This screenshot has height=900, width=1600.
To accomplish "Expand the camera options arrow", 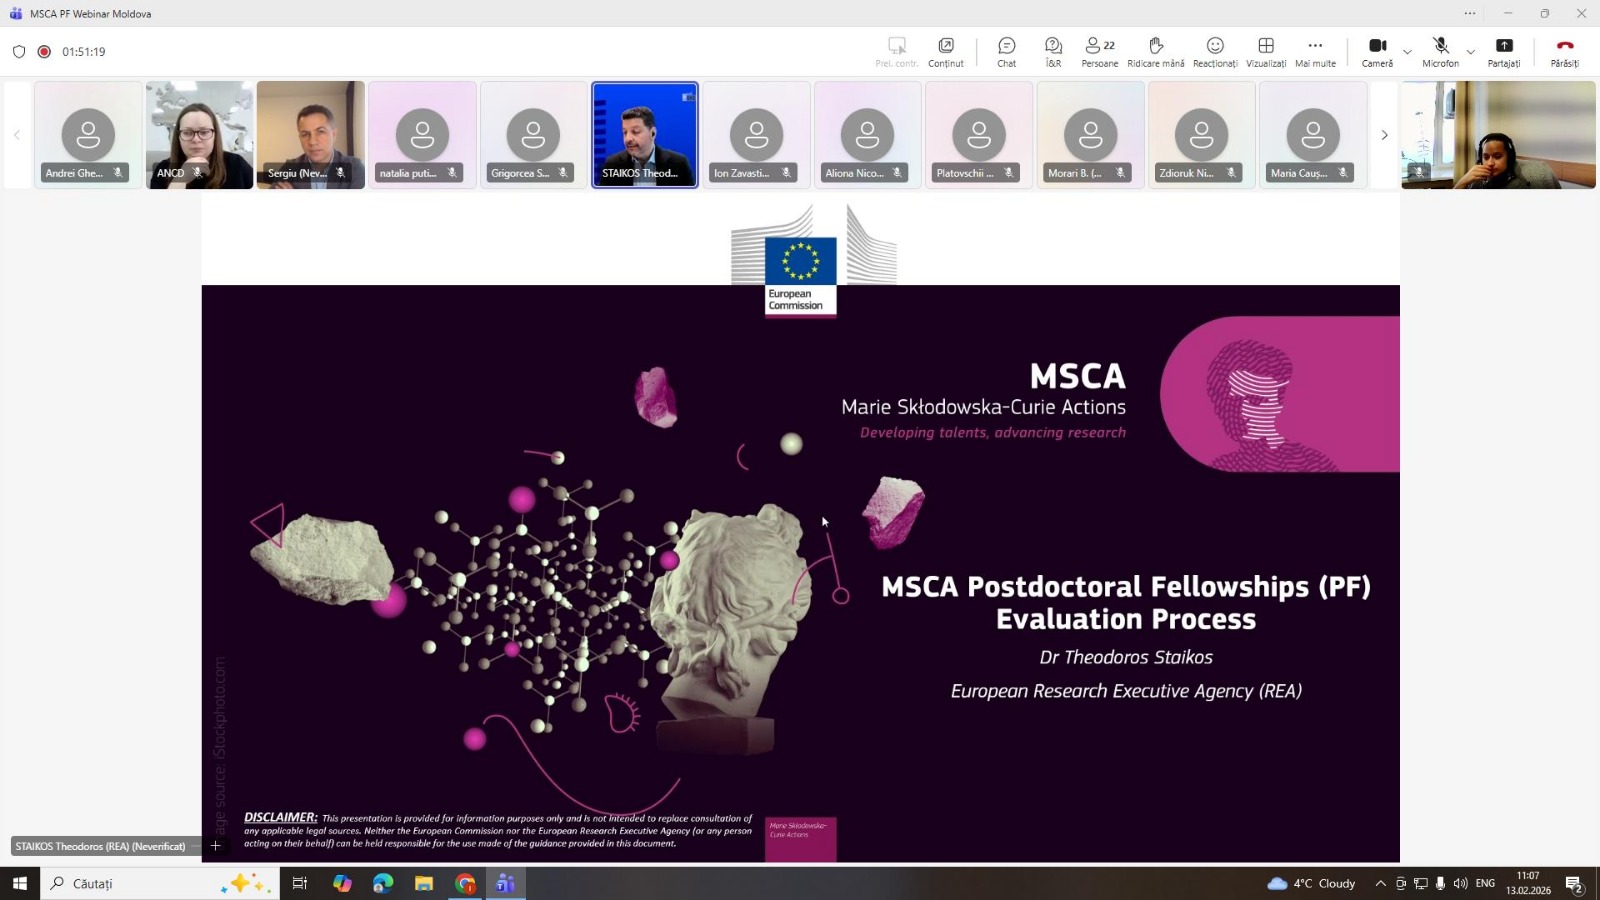I will pos(1407,52).
